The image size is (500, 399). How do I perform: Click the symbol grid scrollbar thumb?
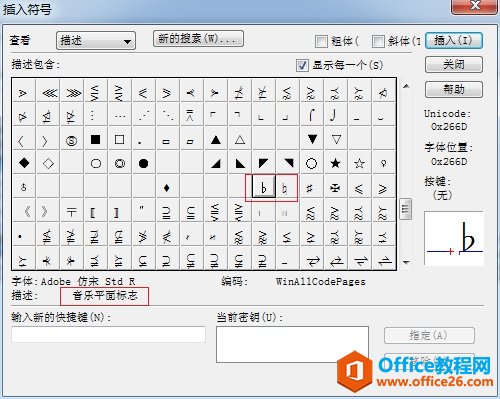[x=406, y=209]
